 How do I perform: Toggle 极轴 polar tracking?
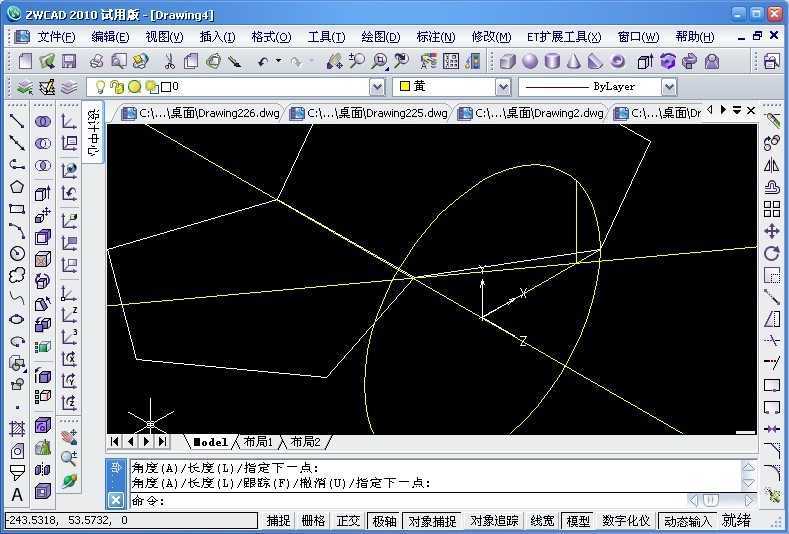[385, 520]
